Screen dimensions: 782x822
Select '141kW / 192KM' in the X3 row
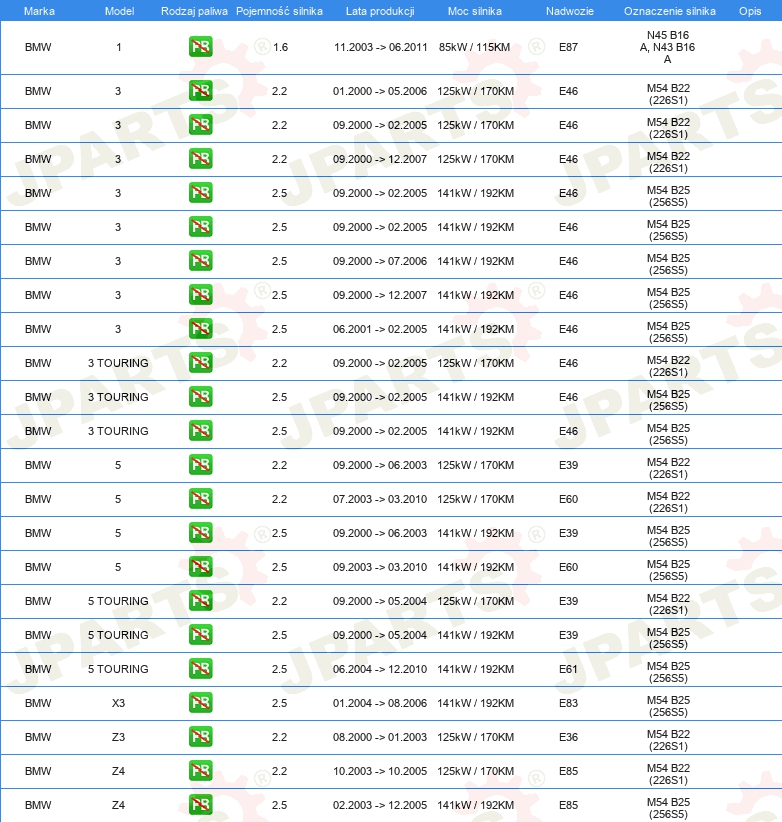pos(476,703)
